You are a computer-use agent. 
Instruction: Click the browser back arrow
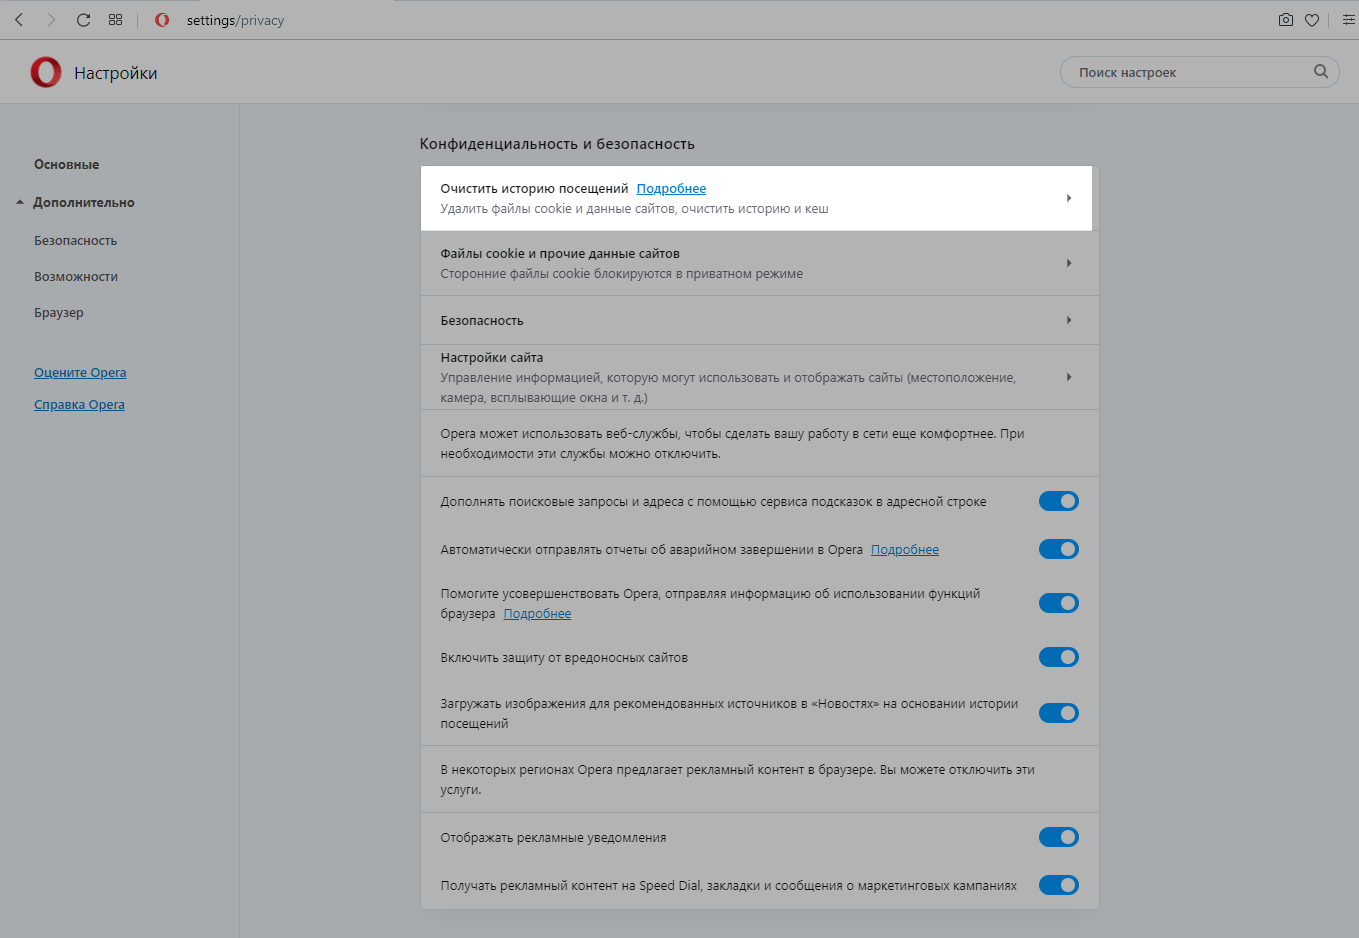coord(19,20)
